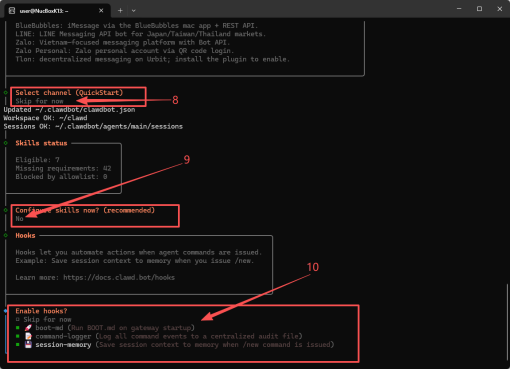The height and width of the screenshot is (370, 510).
Task: Maximize the terminal window
Action: [x=479, y=9]
